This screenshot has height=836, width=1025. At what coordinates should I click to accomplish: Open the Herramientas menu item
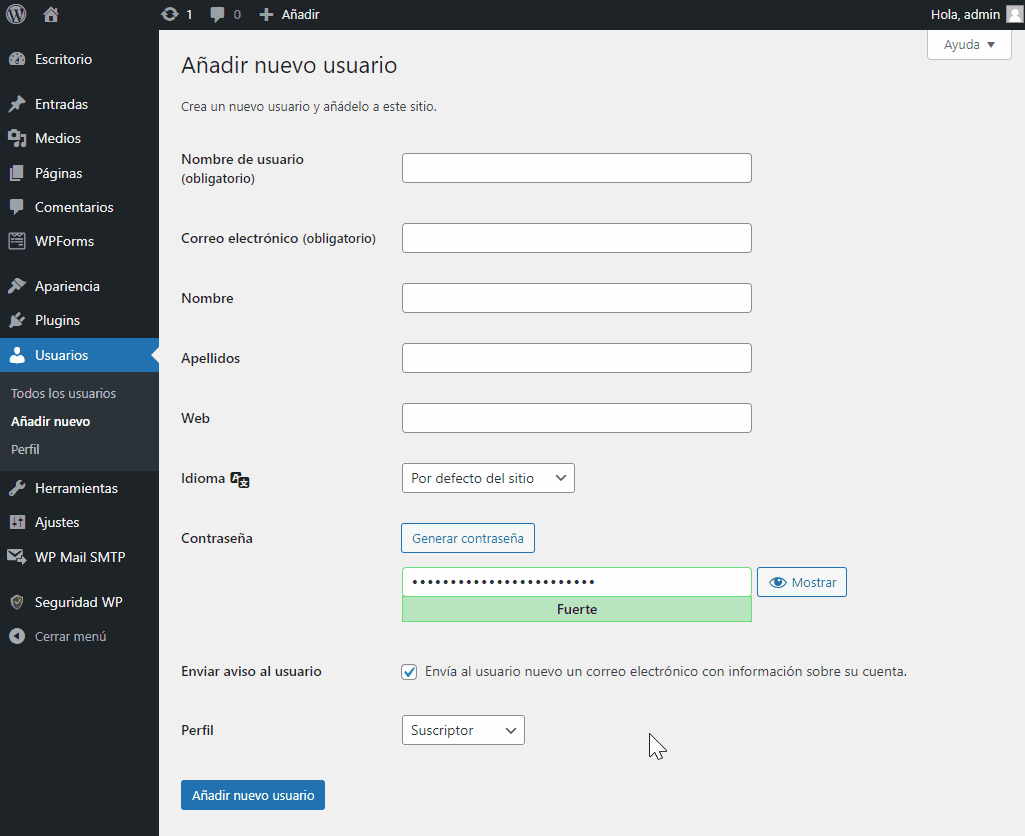76,488
